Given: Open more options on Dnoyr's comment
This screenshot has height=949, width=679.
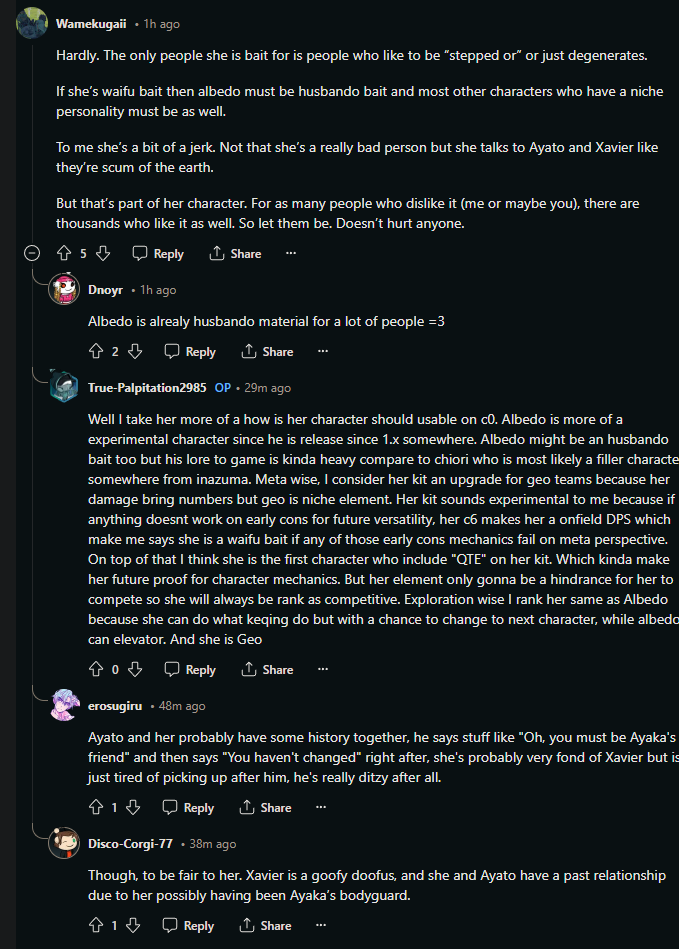Looking at the screenshot, I should (323, 352).
